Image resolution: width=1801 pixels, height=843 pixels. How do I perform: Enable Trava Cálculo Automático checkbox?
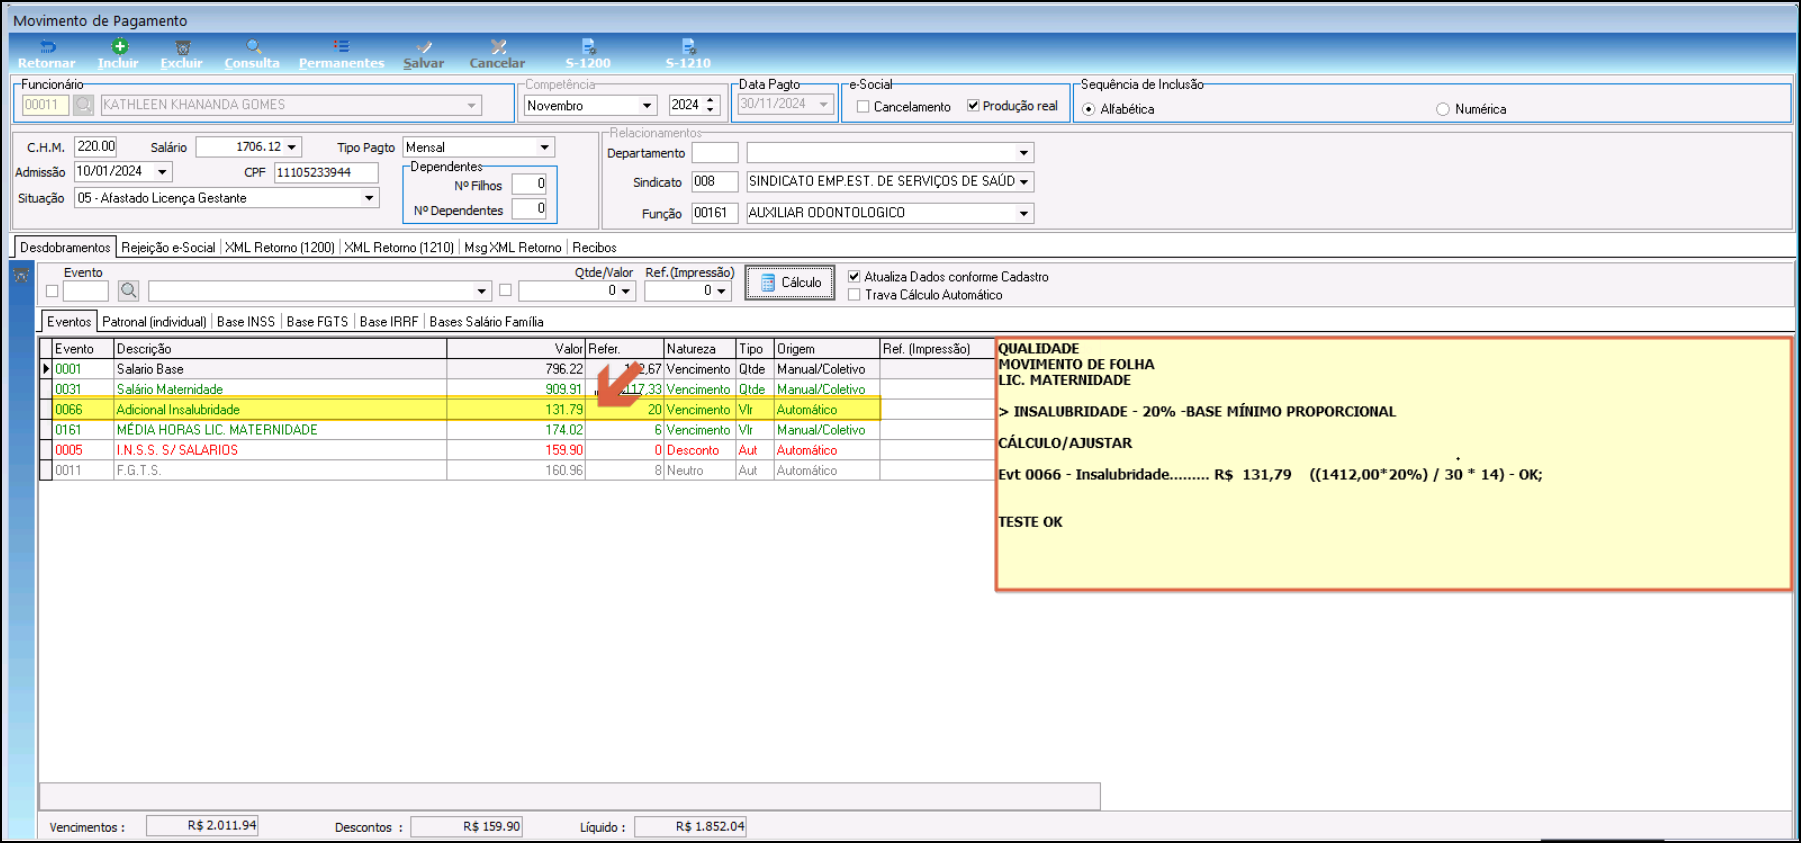tap(854, 295)
